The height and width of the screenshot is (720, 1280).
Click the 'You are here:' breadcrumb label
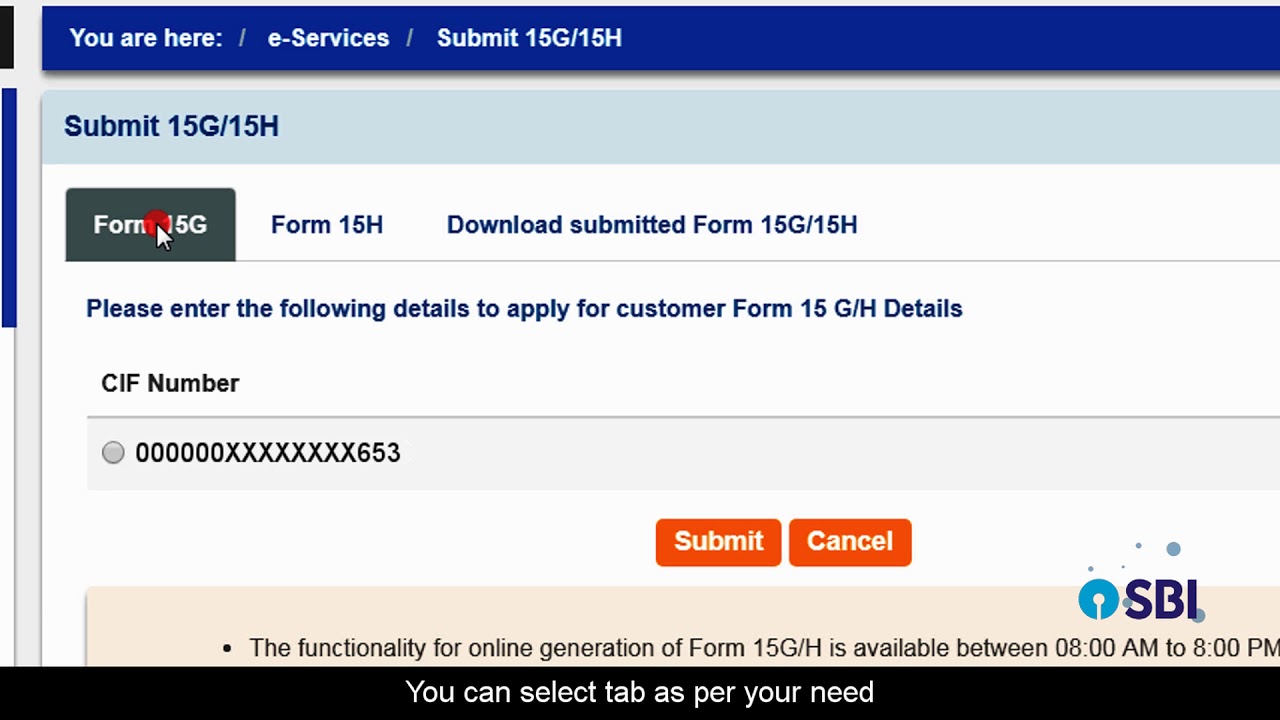point(146,38)
